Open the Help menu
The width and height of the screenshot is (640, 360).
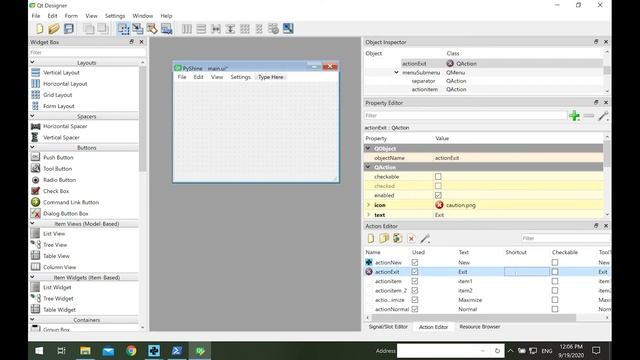pos(166,16)
